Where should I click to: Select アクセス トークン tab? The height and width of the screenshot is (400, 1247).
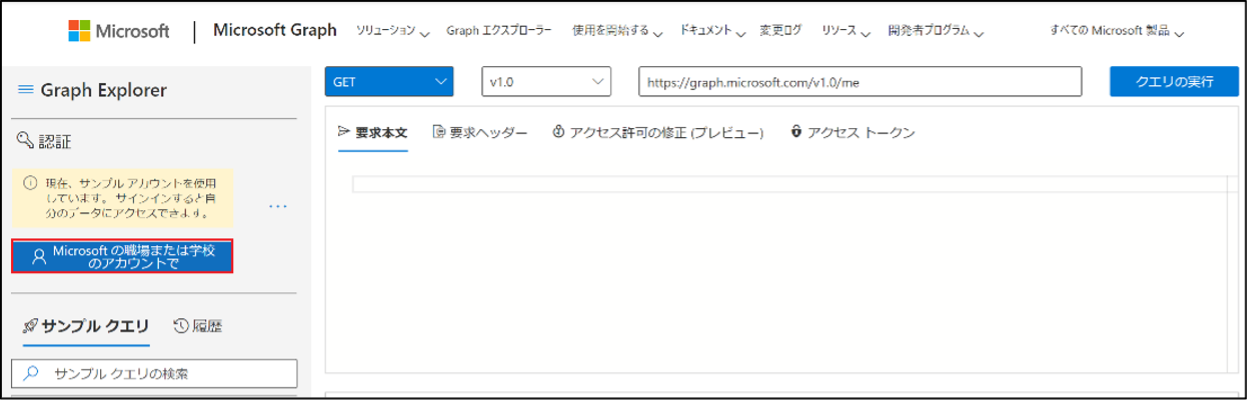[x=852, y=133]
